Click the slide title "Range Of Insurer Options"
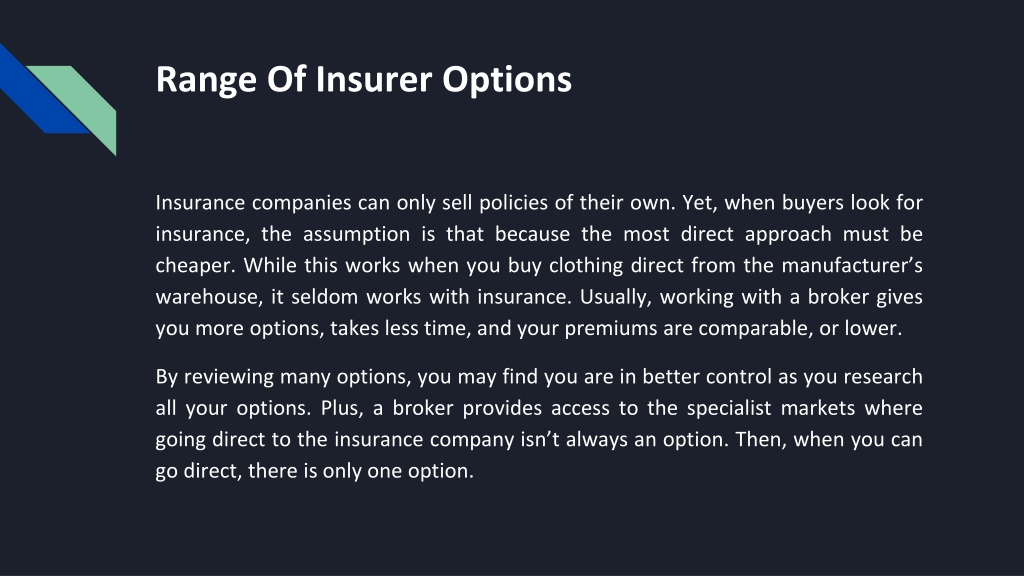The width and height of the screenshot is (1024, 576). pos(364,80)
